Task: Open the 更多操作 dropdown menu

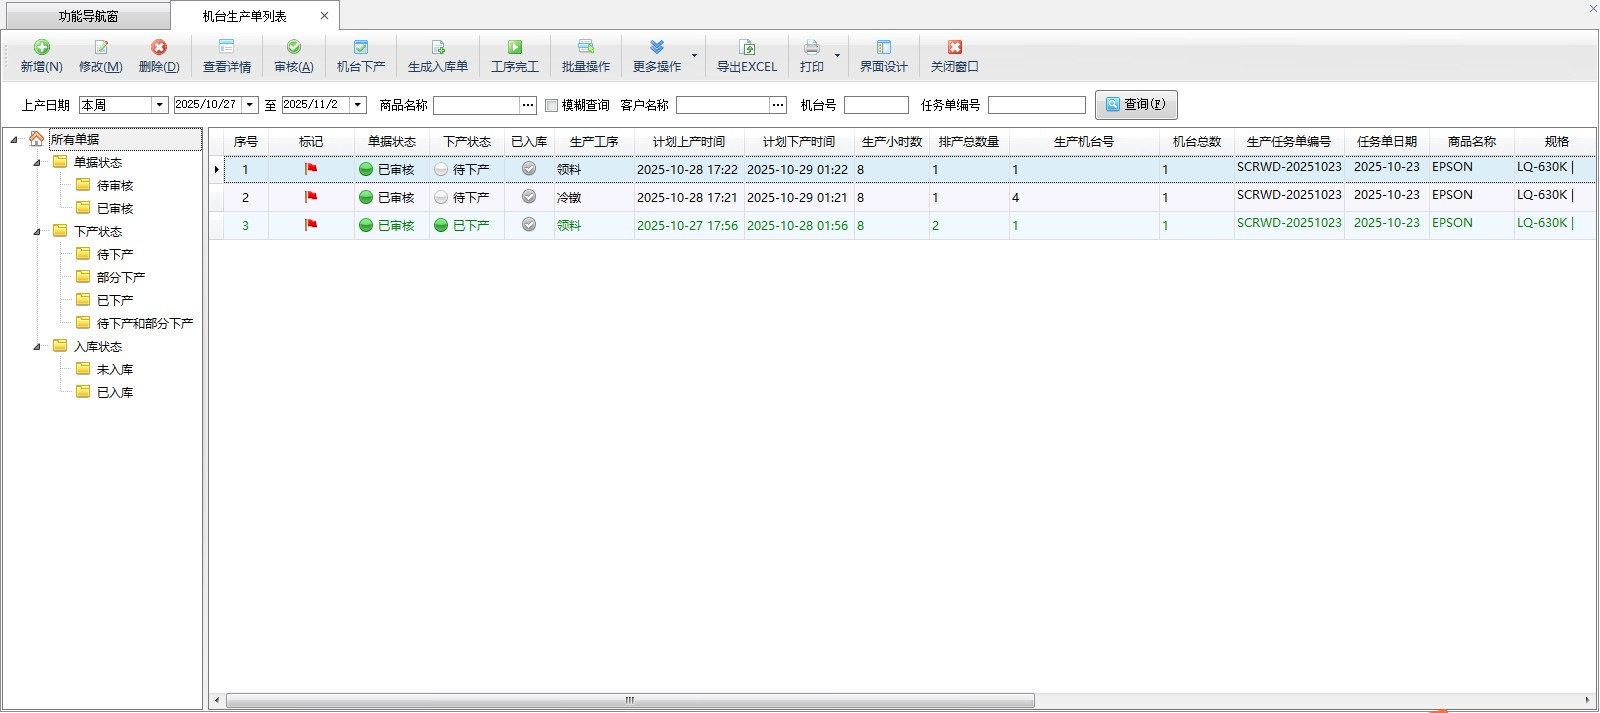Action: [694, 55]
